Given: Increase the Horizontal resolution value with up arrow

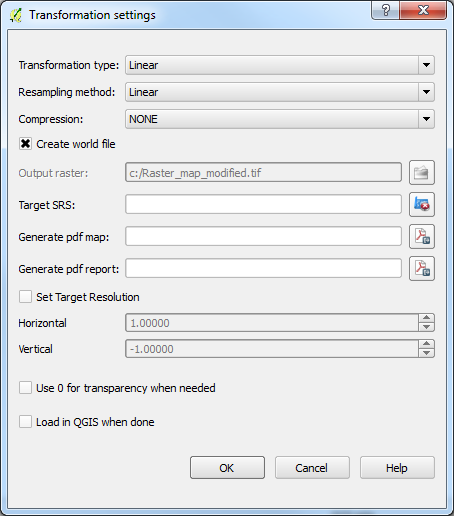Looking at the screenshot, I should [426, 318].
